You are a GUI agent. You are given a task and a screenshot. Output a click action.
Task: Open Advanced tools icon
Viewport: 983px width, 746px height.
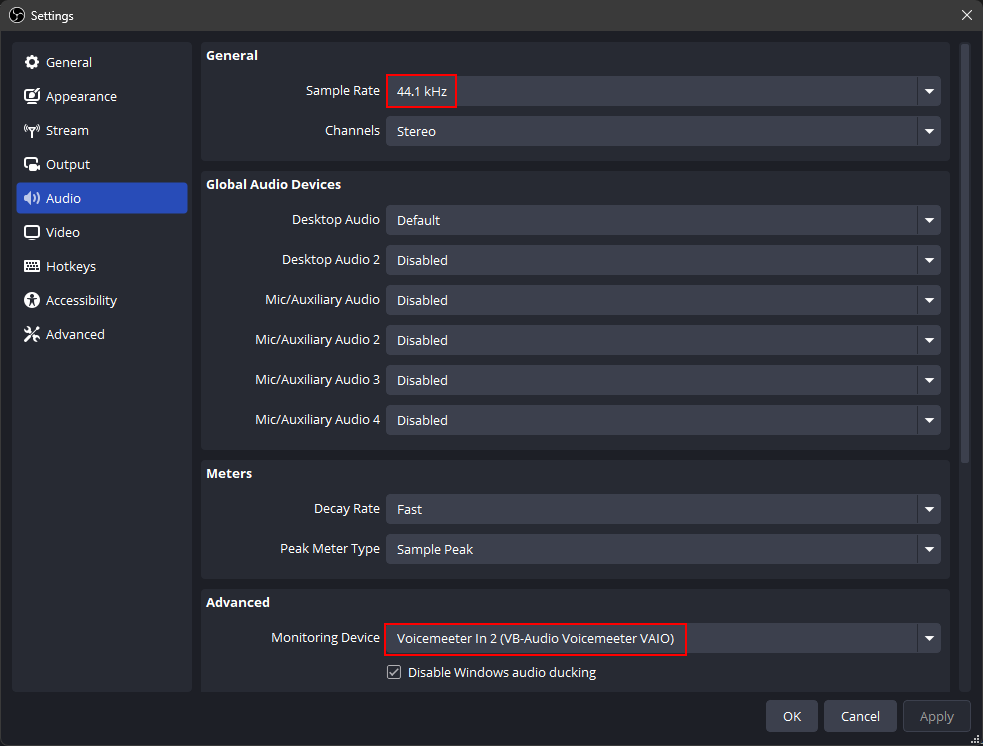(x=32, y=334)
